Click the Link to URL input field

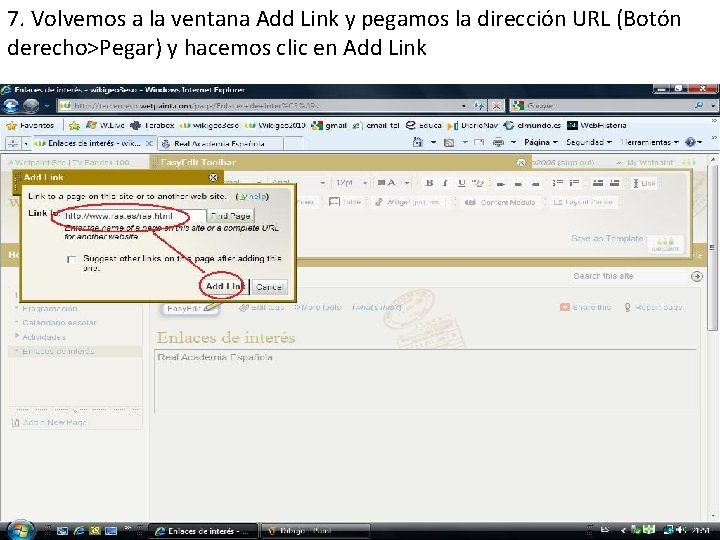(134, 216)
